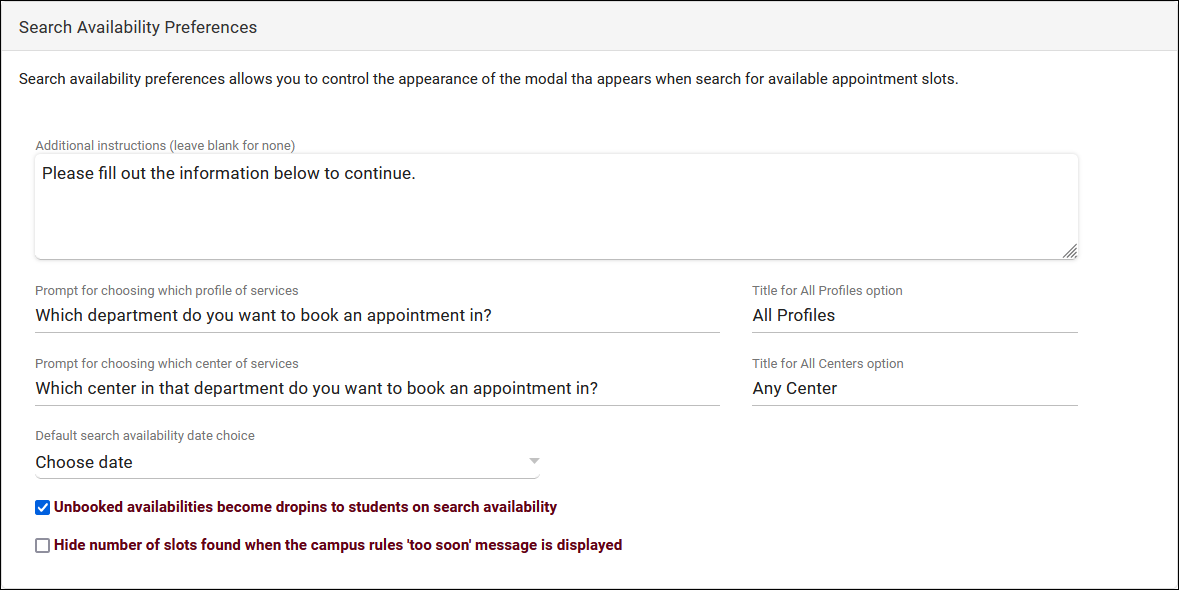Click the Title for All Profiles option label
This screenshot has height=590, width=1179.
827,291
